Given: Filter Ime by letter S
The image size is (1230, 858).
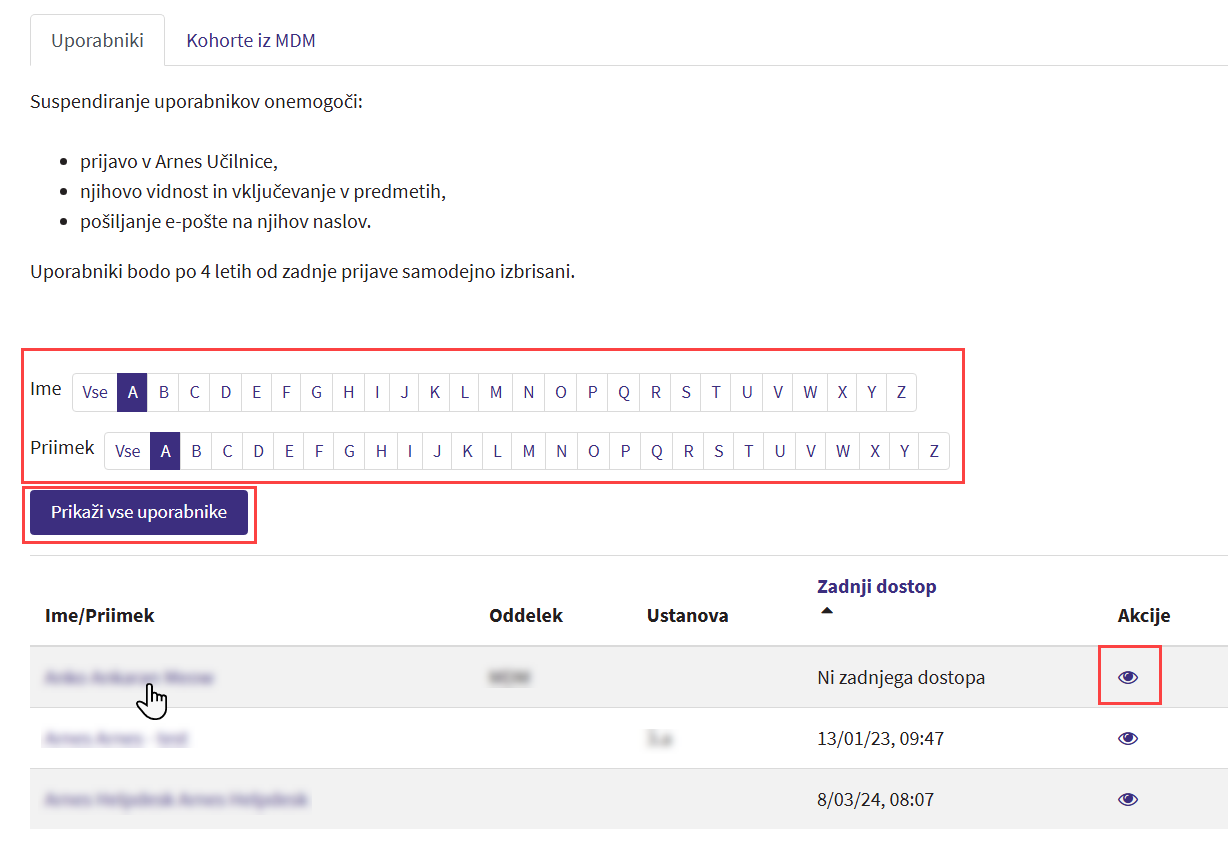Looking at the screenshot, I should (x=685, y=392).
